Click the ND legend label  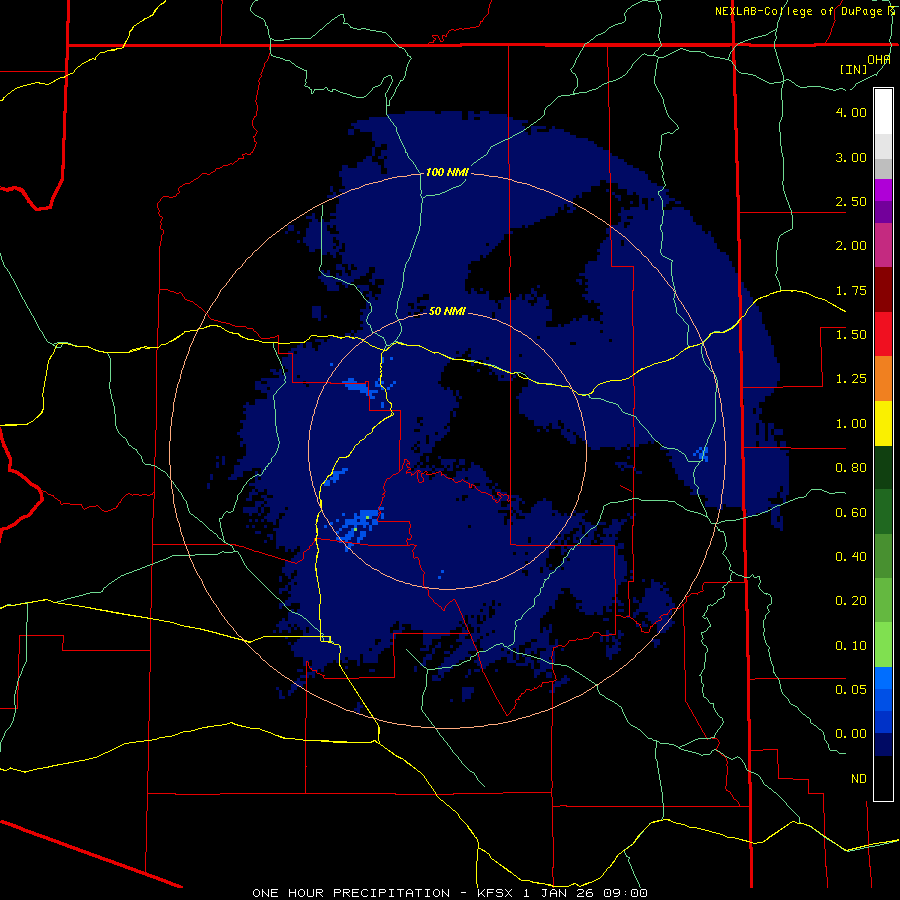(859, 779)
